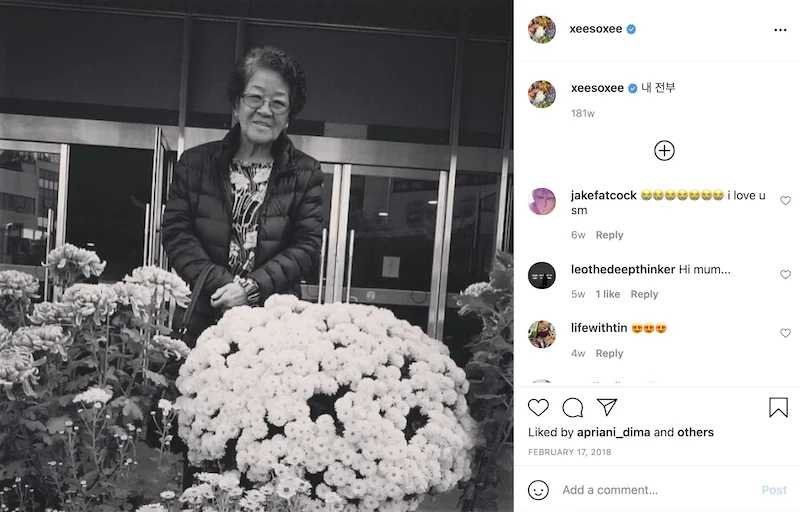Share the post via paper plane icon
The width and height of the screenshot is (800, 512).
point(607,407)
